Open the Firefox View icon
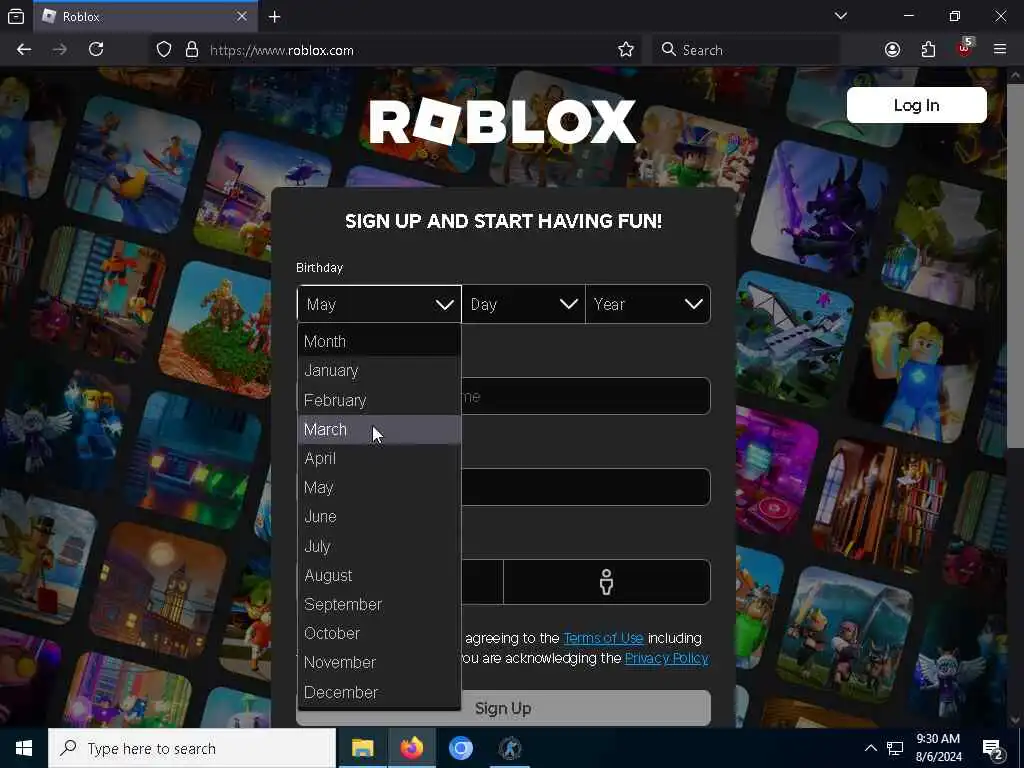Screen dimensions: 1024x768 click(x=16, y=16)
